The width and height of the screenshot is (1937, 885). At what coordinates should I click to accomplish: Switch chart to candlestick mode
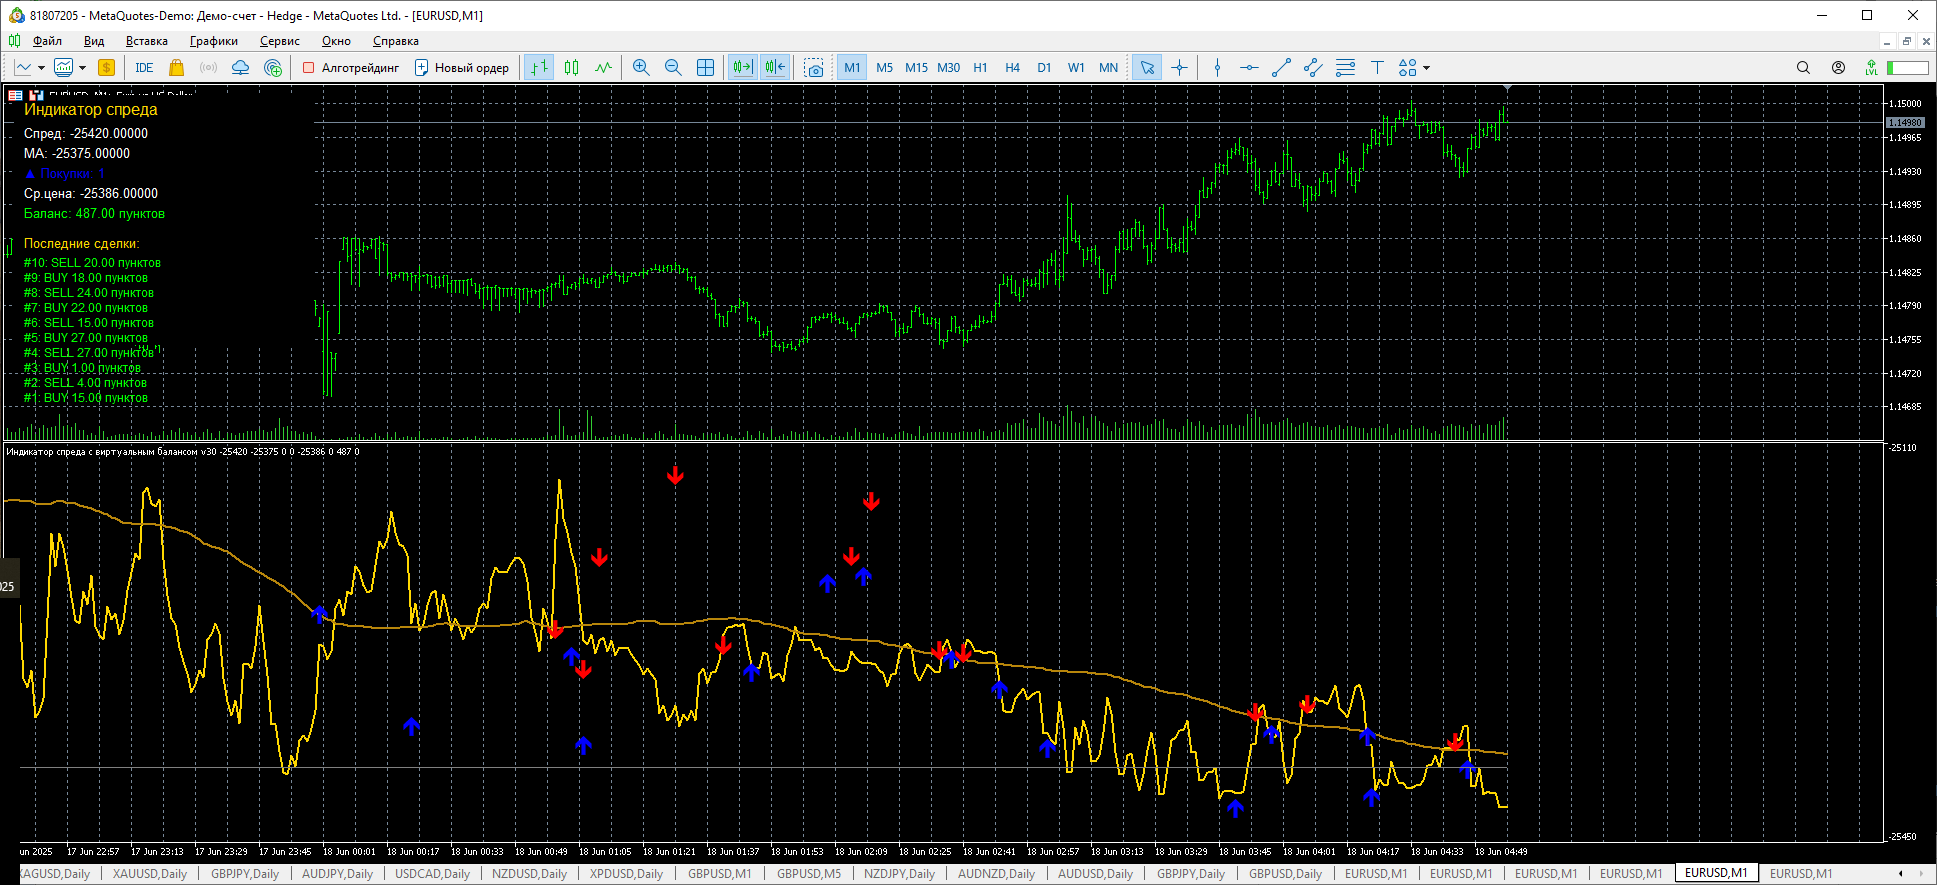571,68
